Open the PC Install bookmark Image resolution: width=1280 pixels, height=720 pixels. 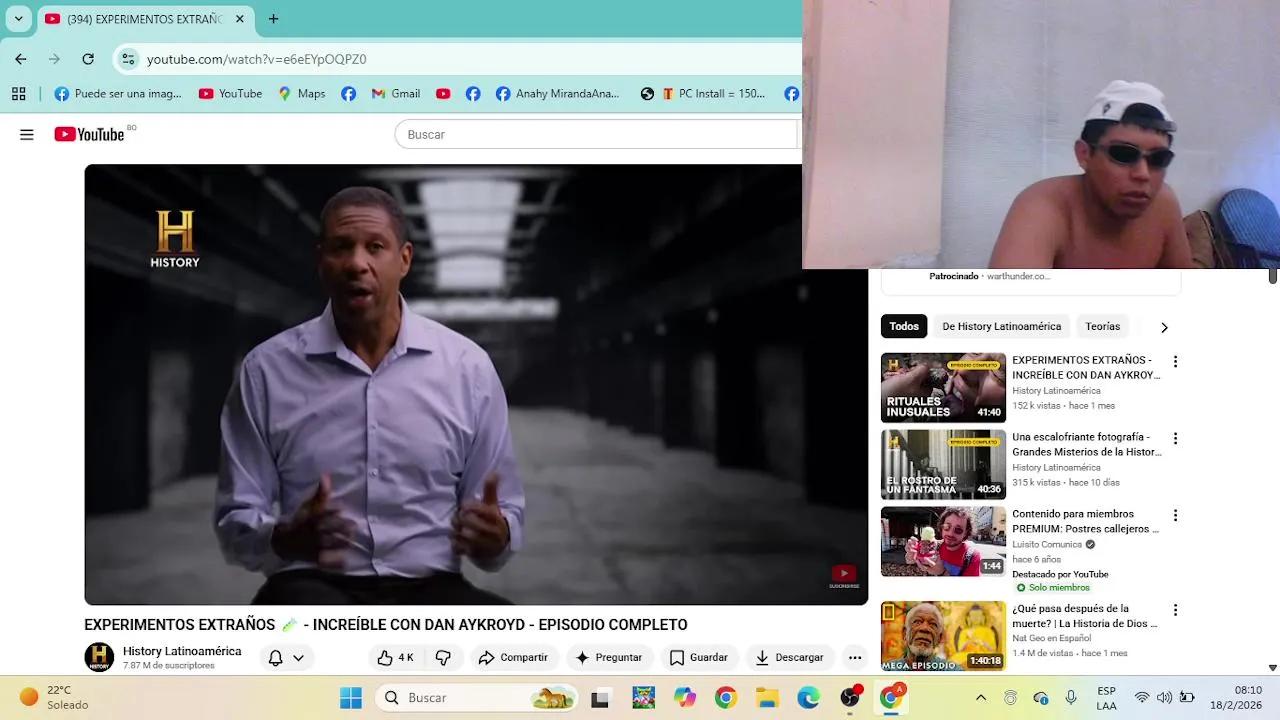714,94
